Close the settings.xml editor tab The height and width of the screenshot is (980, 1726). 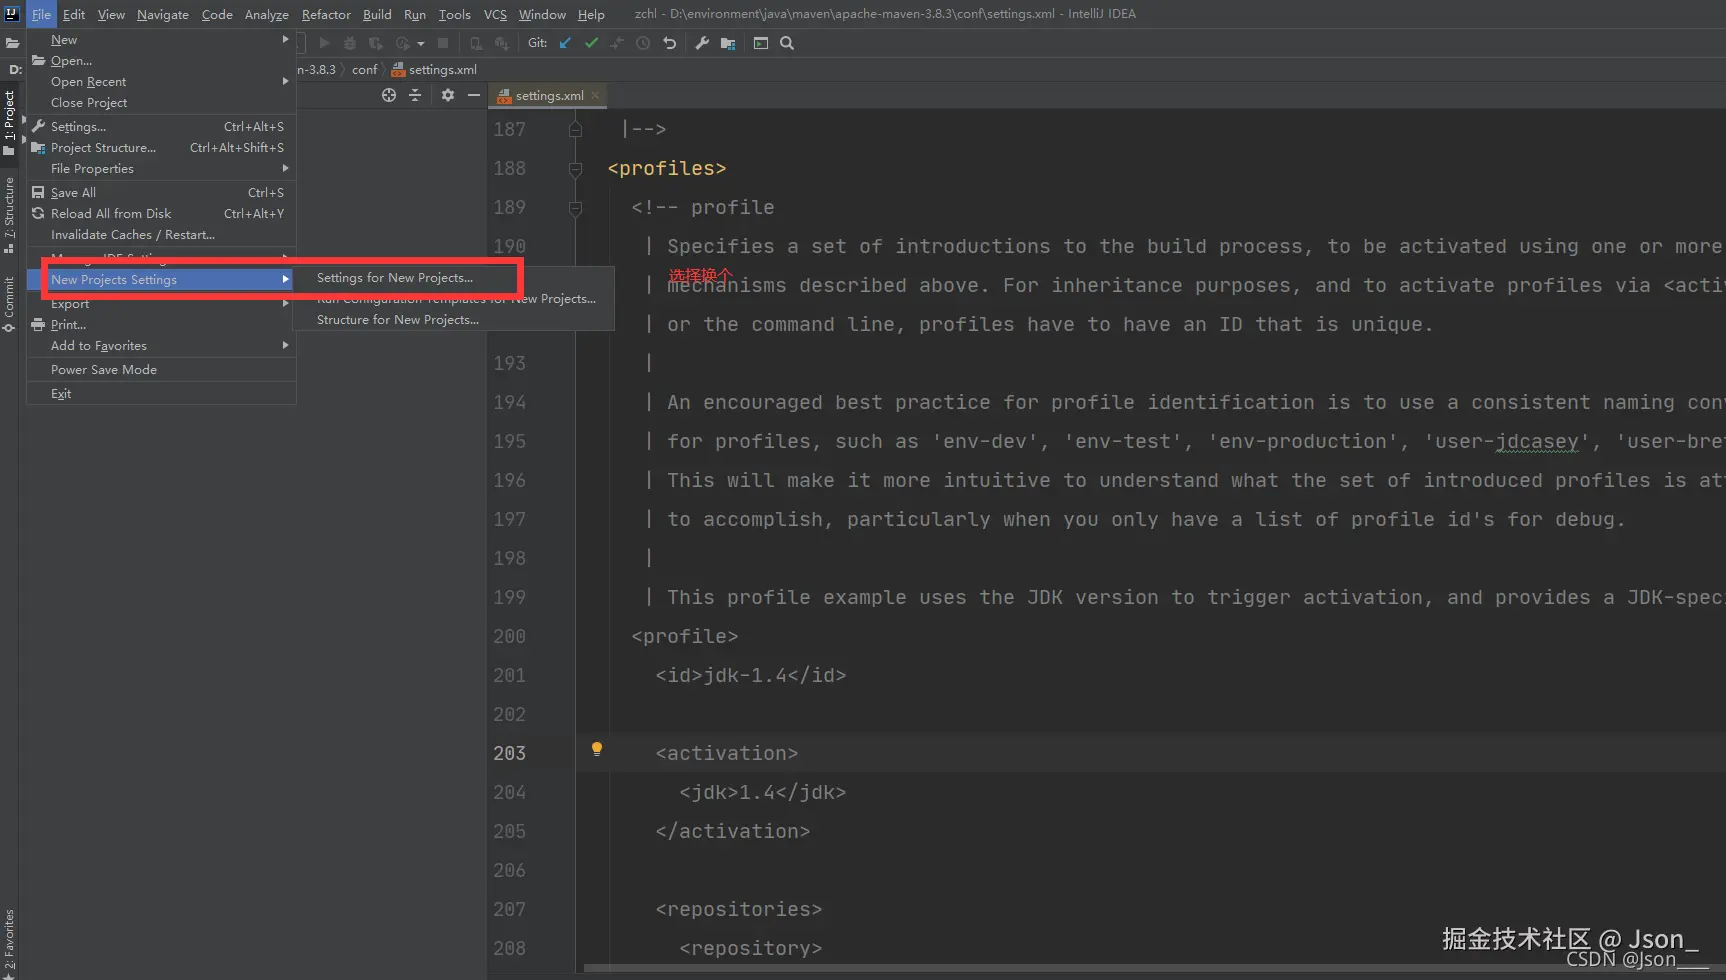tap(595, 96)
